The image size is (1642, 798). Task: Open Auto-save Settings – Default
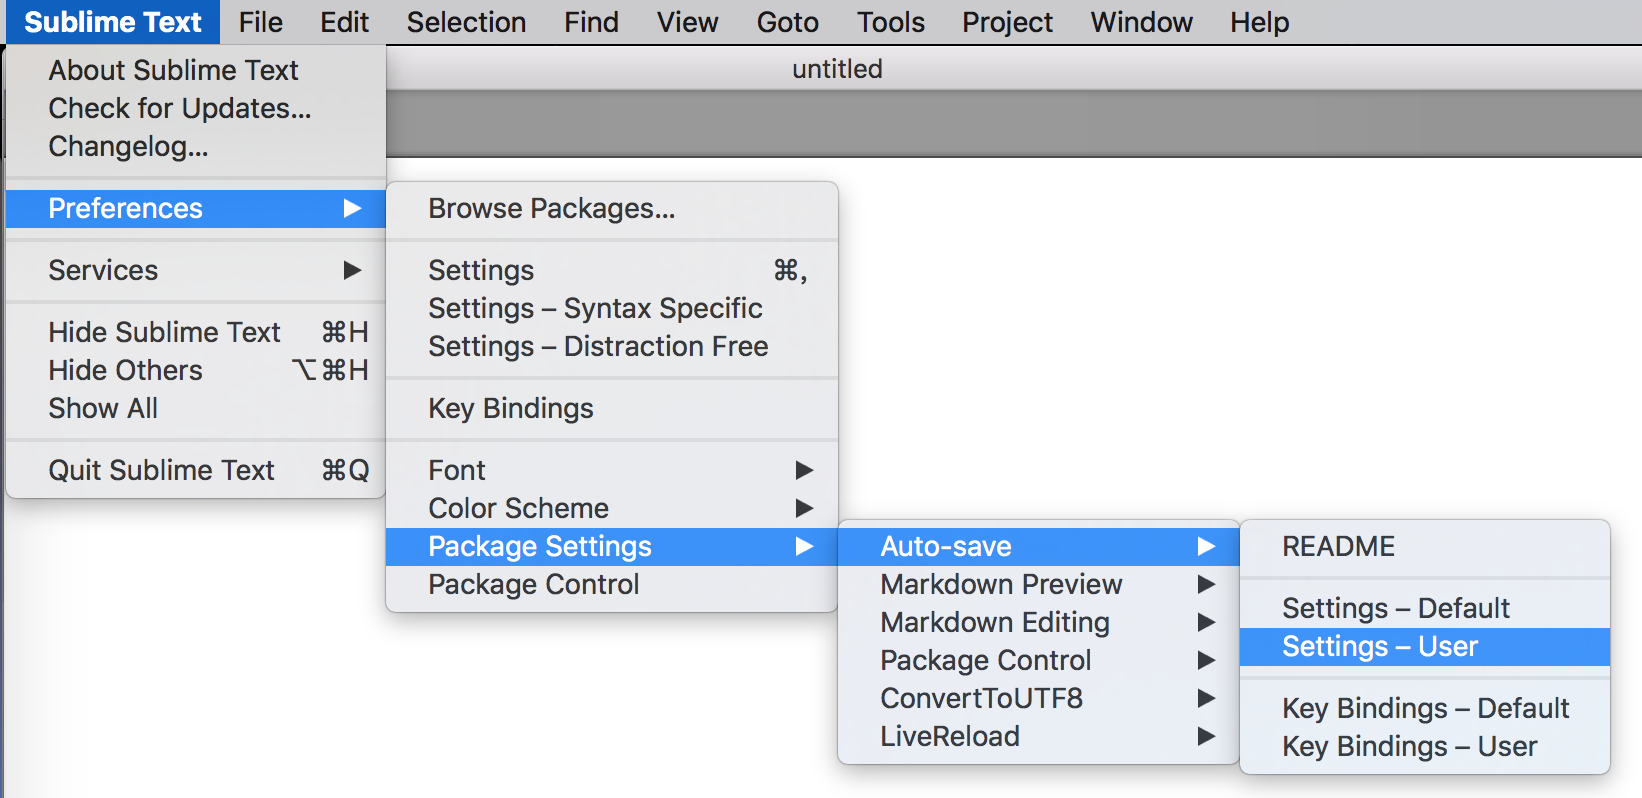[x=1396, y=608]
